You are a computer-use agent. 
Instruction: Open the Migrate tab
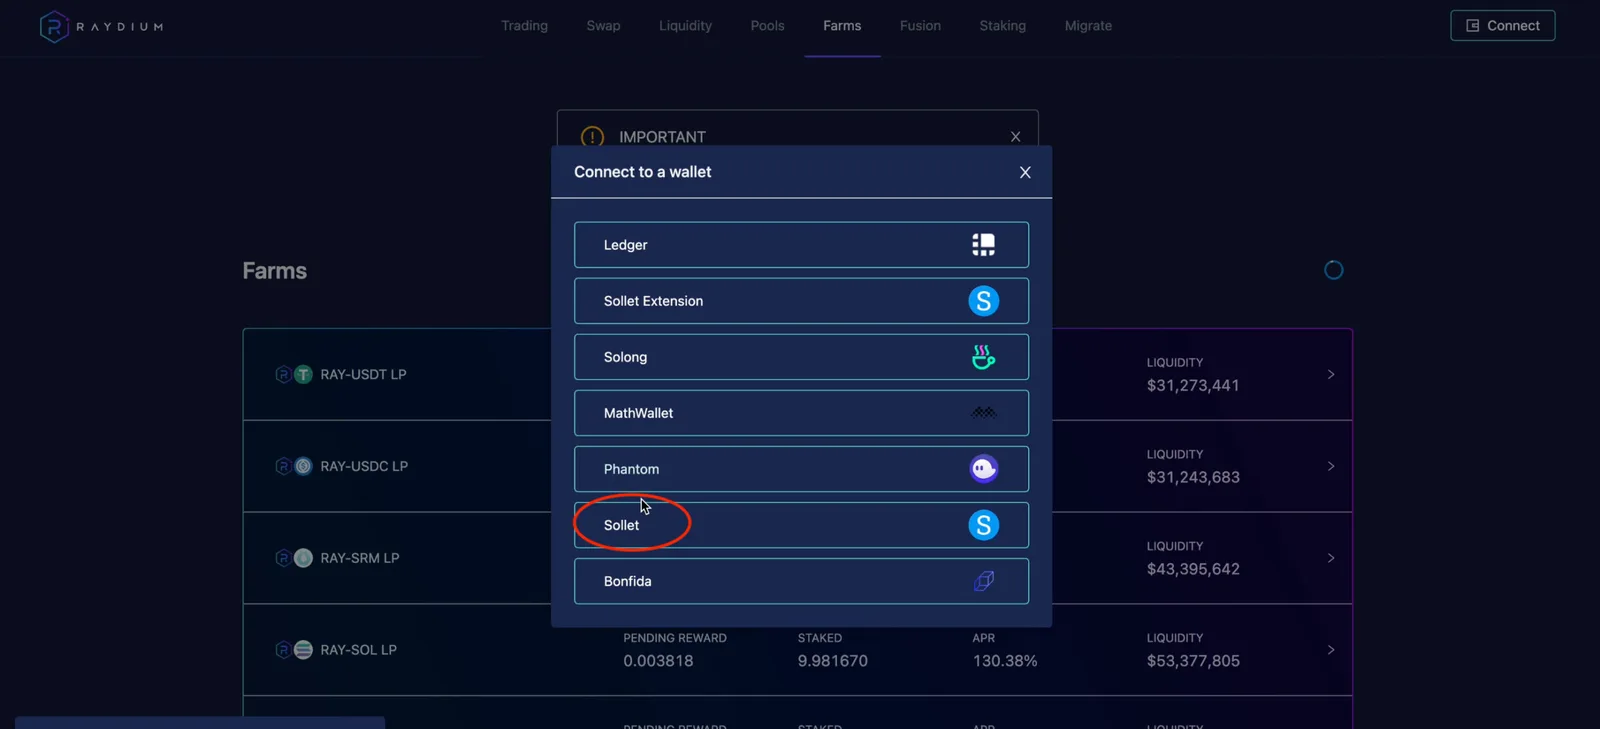coord(1088,26)
